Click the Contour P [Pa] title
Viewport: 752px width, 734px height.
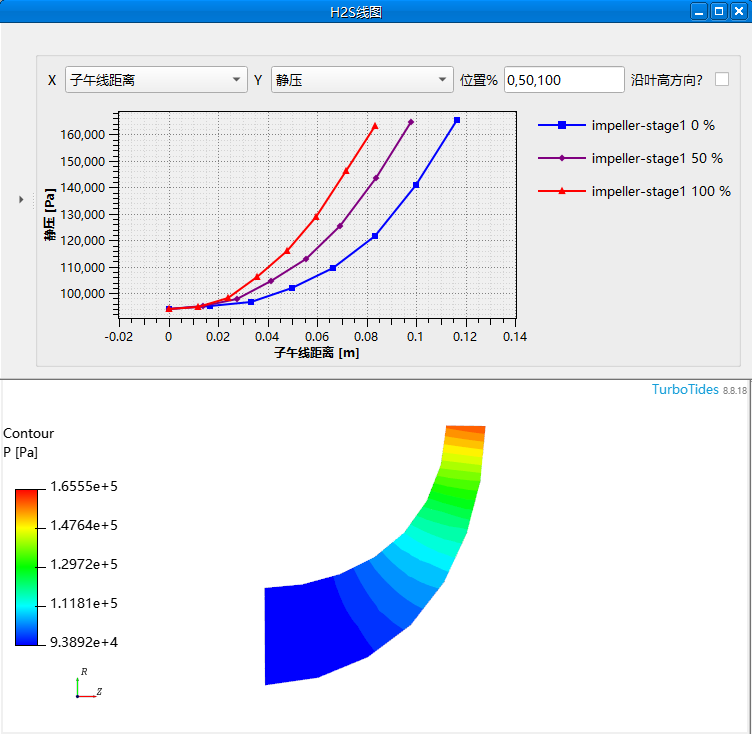coord(28,442)
